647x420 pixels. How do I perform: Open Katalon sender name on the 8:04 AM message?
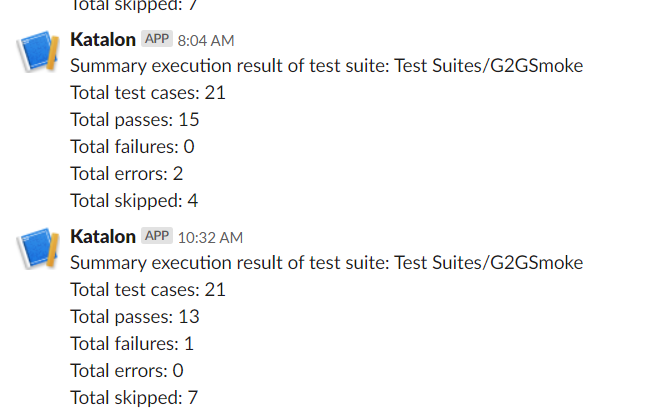103,39
